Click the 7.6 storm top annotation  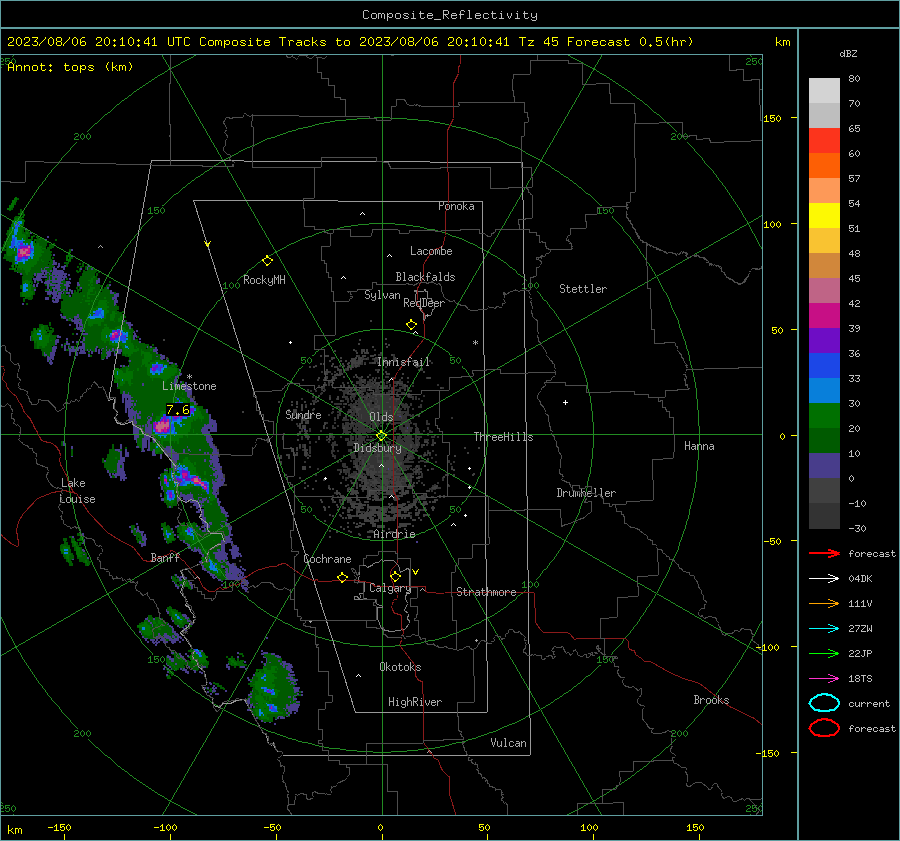[177, 410]
